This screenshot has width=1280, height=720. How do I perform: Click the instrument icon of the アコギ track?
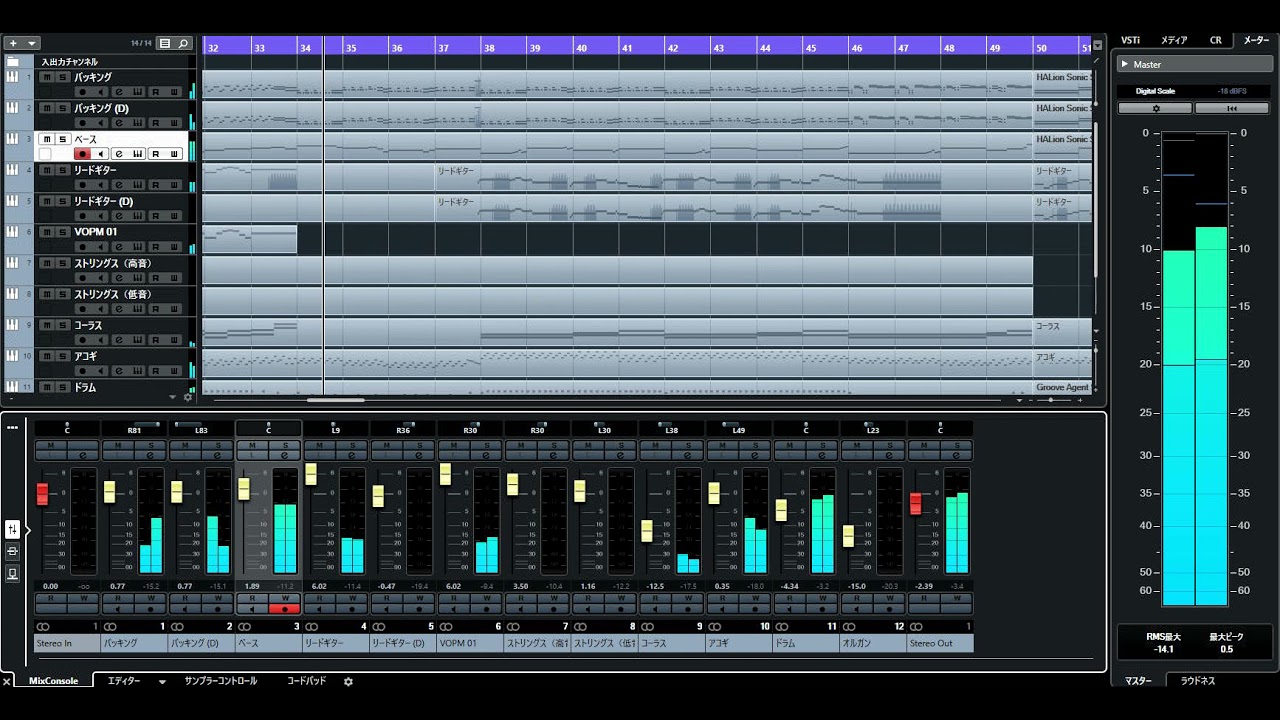coord(12,355)
